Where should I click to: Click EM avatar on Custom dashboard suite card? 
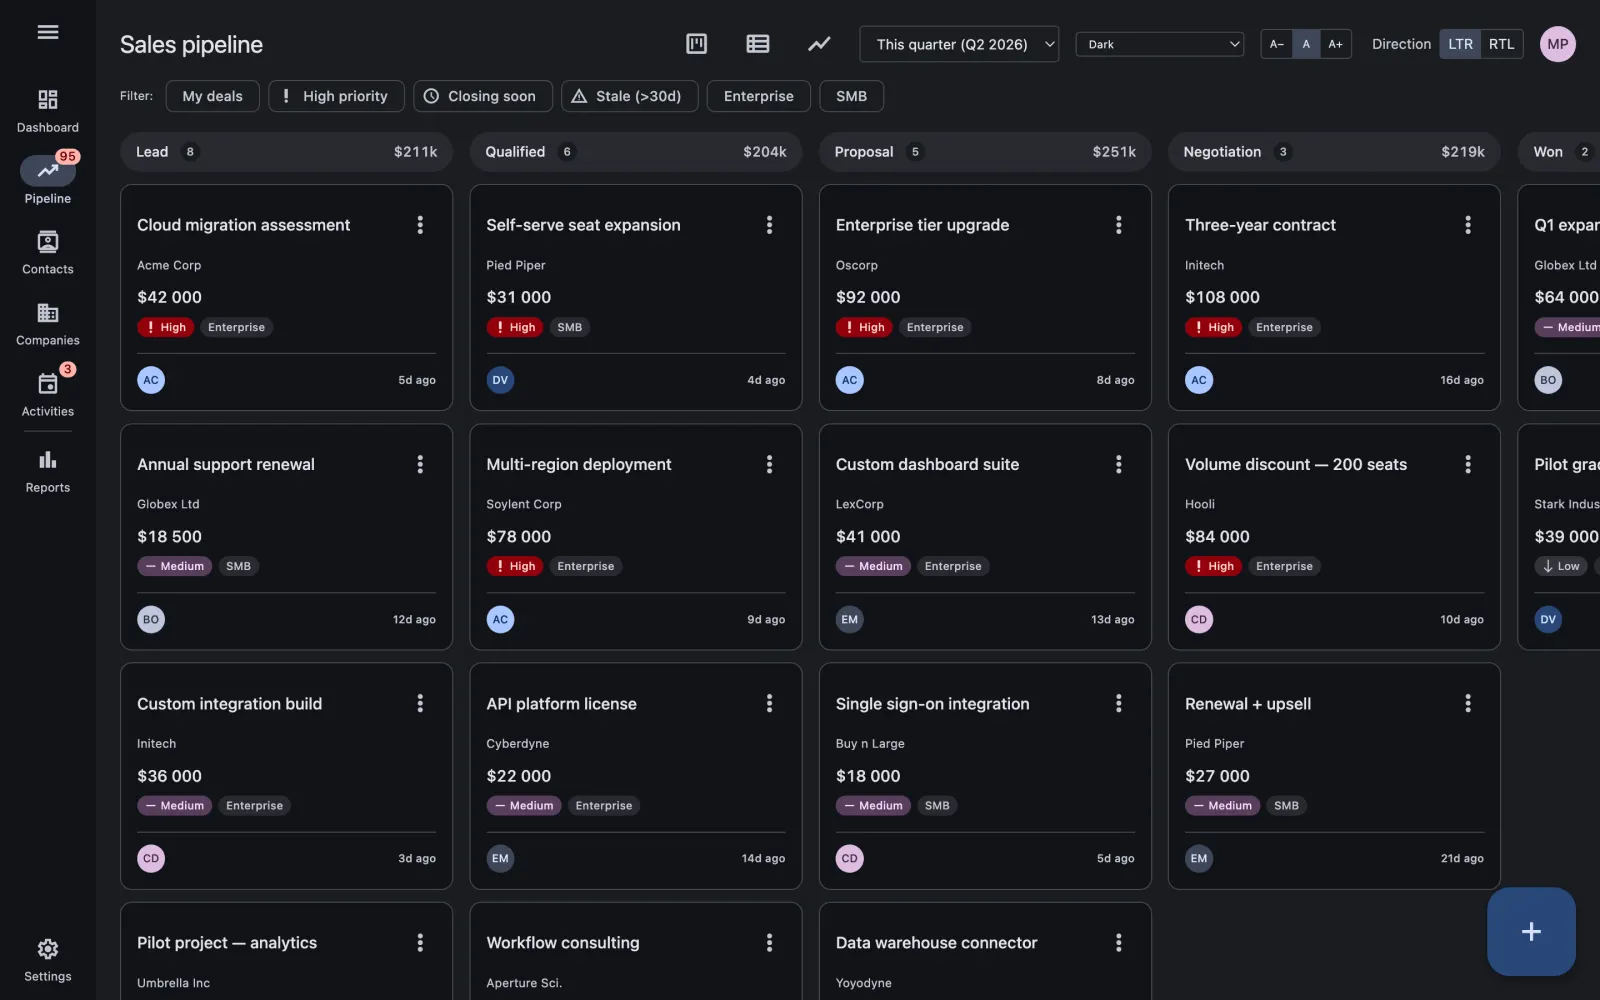coord(849,619)
